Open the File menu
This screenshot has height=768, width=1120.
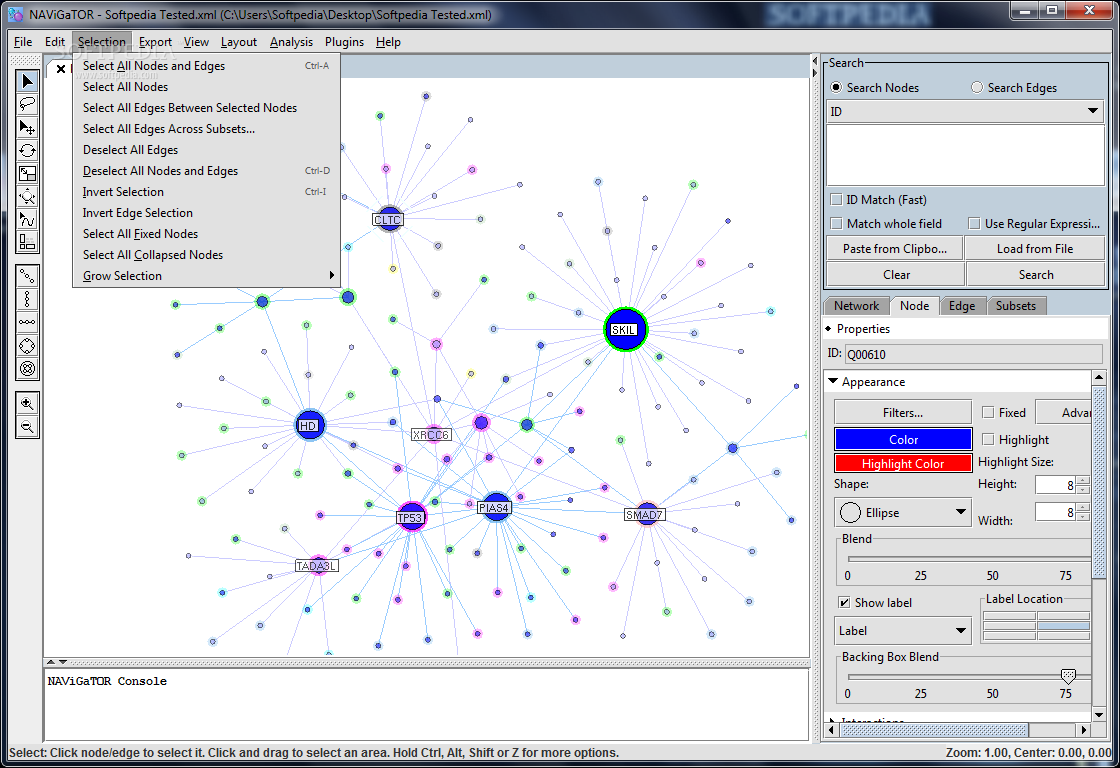tap(23, 42)
